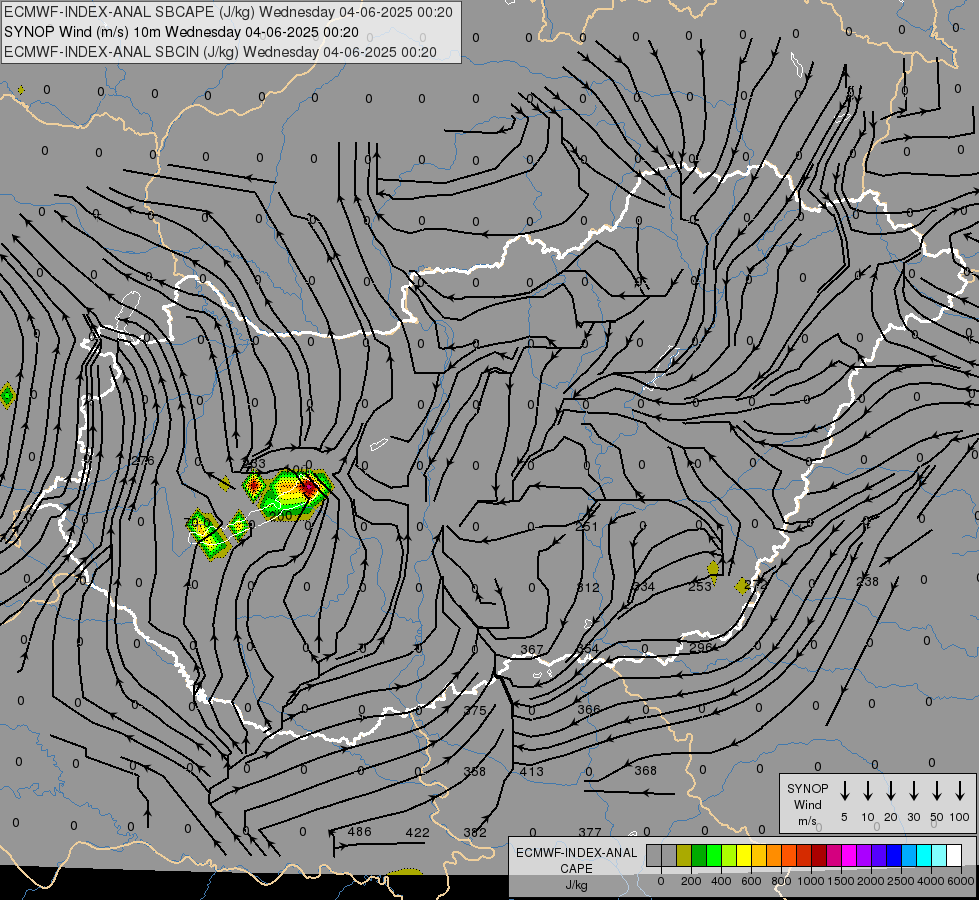This screenshot has height=900, width=979.
Task: Select the yellow CAPE legend swatch
Action: [744, 855]
